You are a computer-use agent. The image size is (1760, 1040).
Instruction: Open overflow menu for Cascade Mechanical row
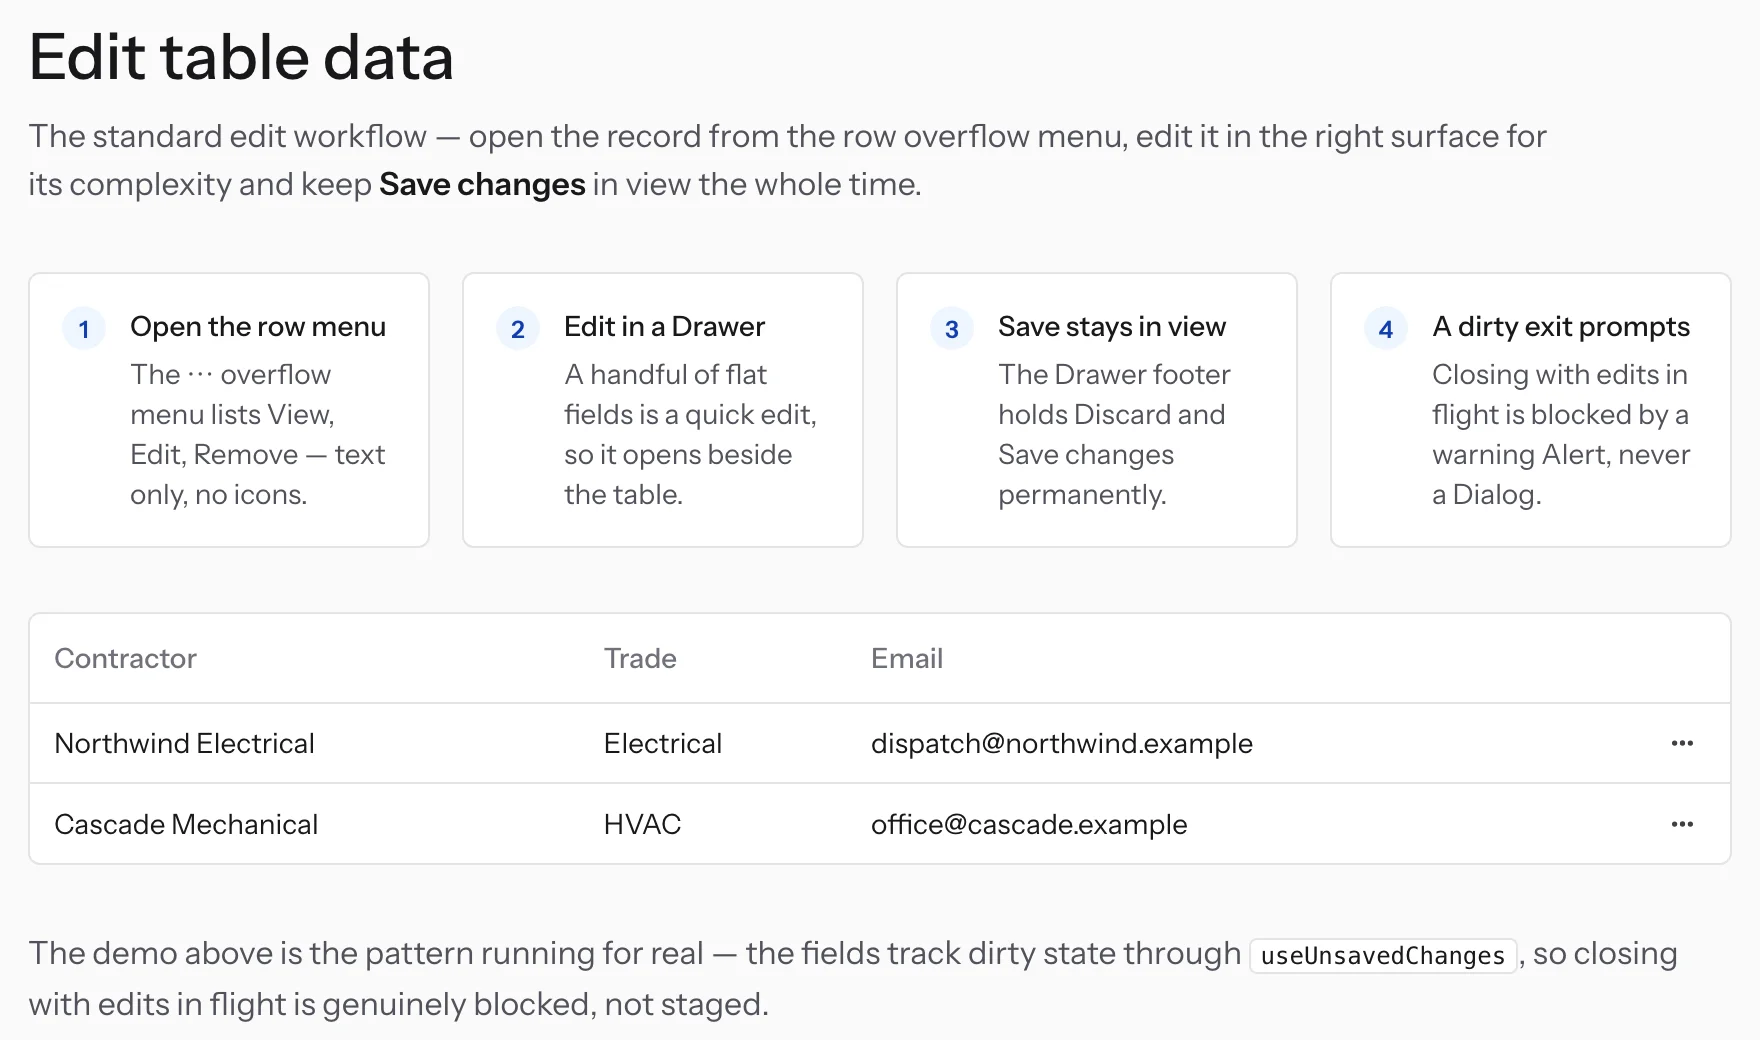pos(1682,824)
